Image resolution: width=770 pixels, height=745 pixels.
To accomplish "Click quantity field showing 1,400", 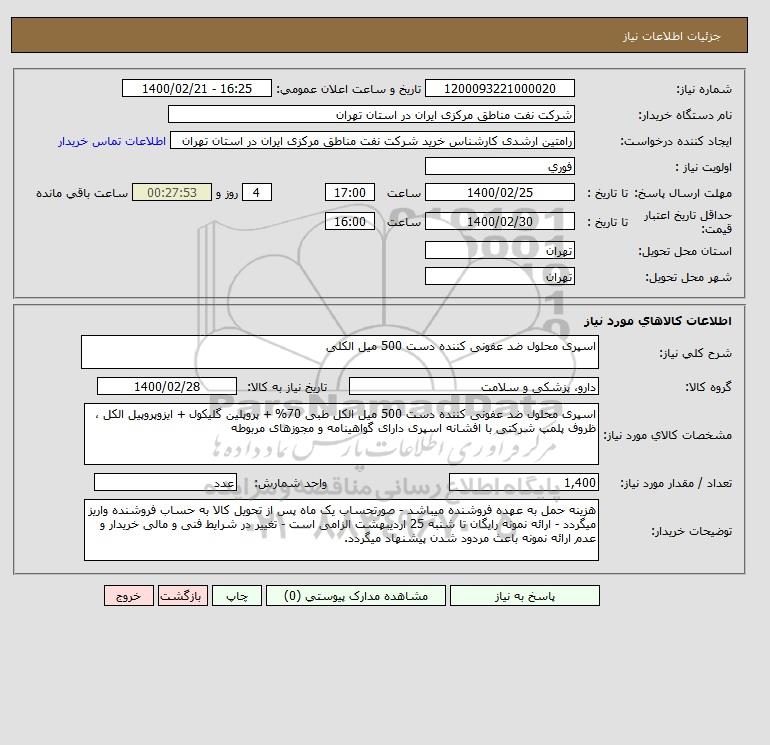I will pyautogui.click(x=523, y=482).
